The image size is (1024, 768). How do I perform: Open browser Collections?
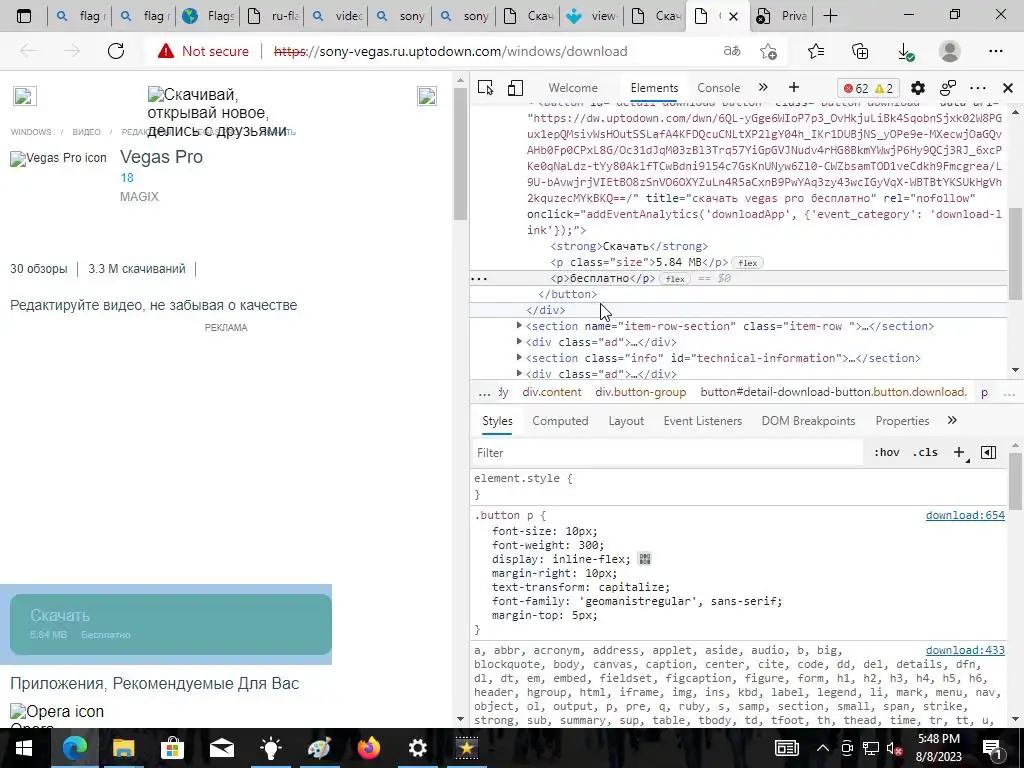pos(860,51)
